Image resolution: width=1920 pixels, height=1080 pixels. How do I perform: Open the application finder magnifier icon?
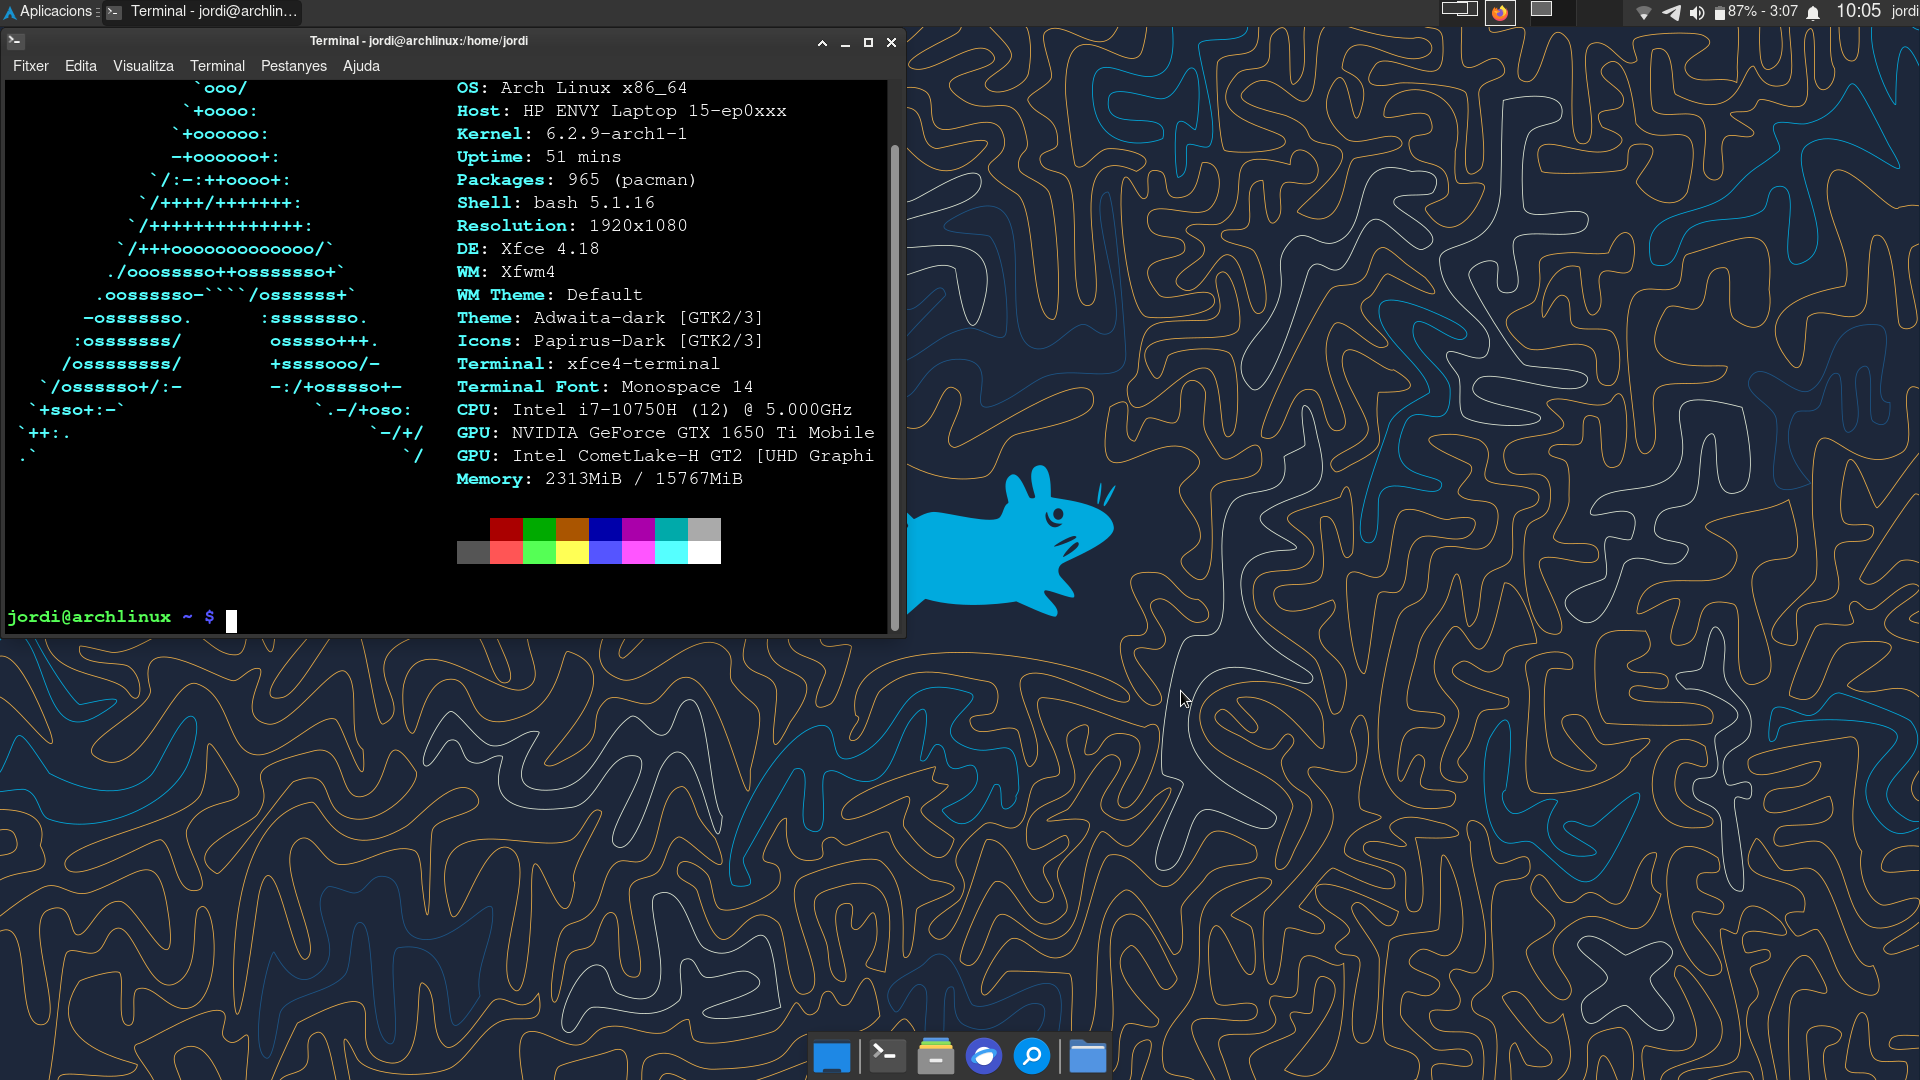1032,1056
